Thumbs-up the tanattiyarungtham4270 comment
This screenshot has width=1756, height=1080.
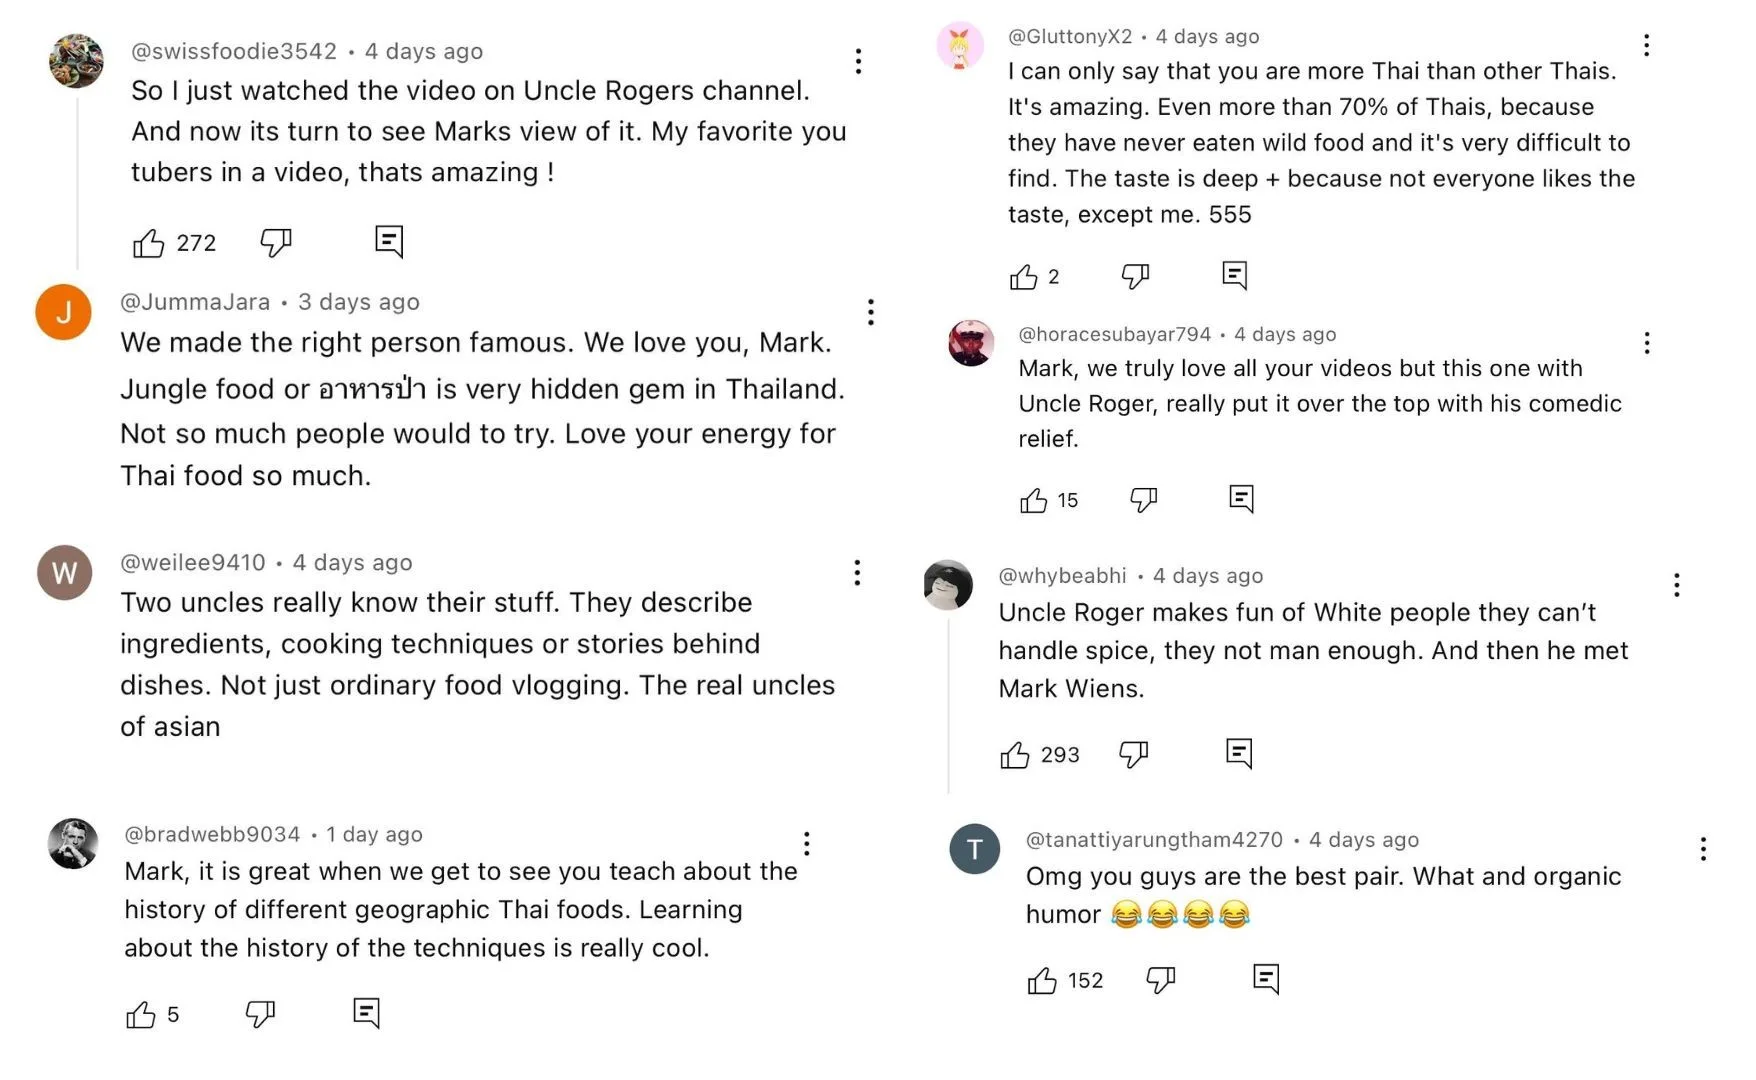pos(1042,981)
